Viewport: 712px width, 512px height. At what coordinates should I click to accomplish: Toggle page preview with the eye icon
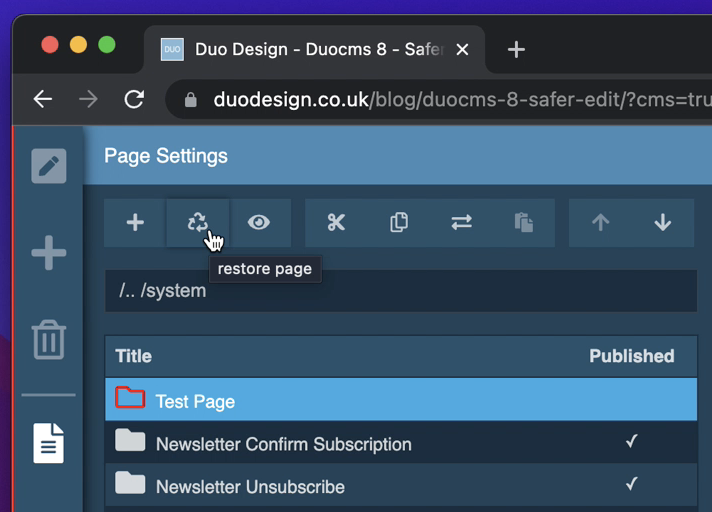(259, 223)
